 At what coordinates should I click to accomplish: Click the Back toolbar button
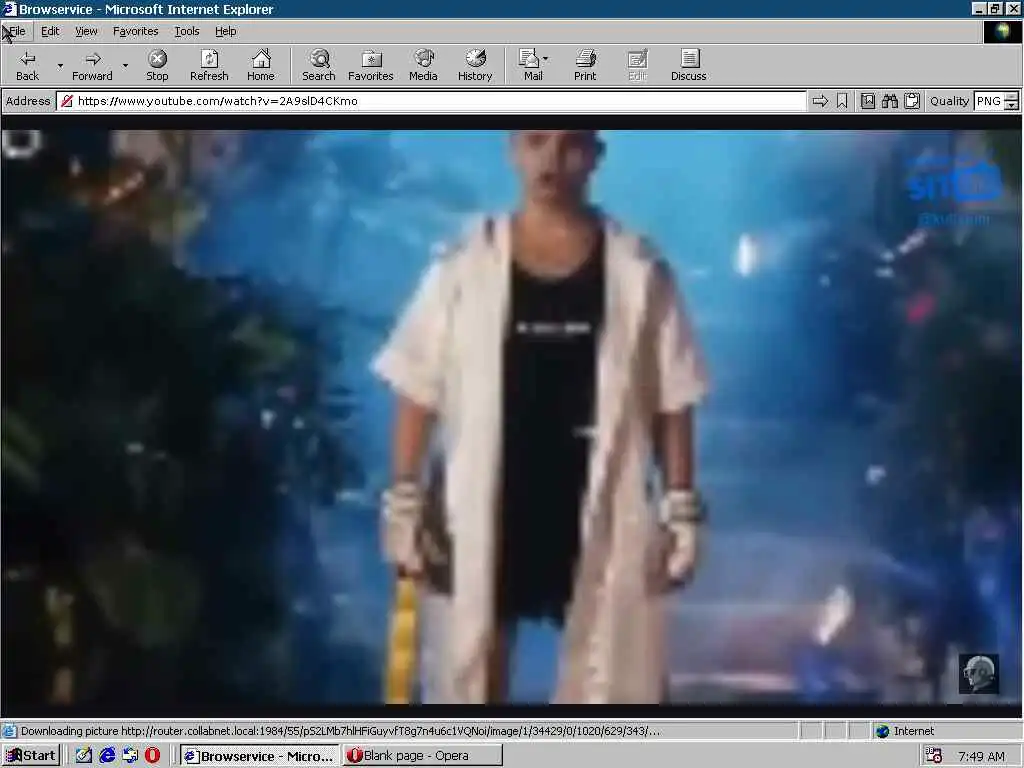coord(27,65)
